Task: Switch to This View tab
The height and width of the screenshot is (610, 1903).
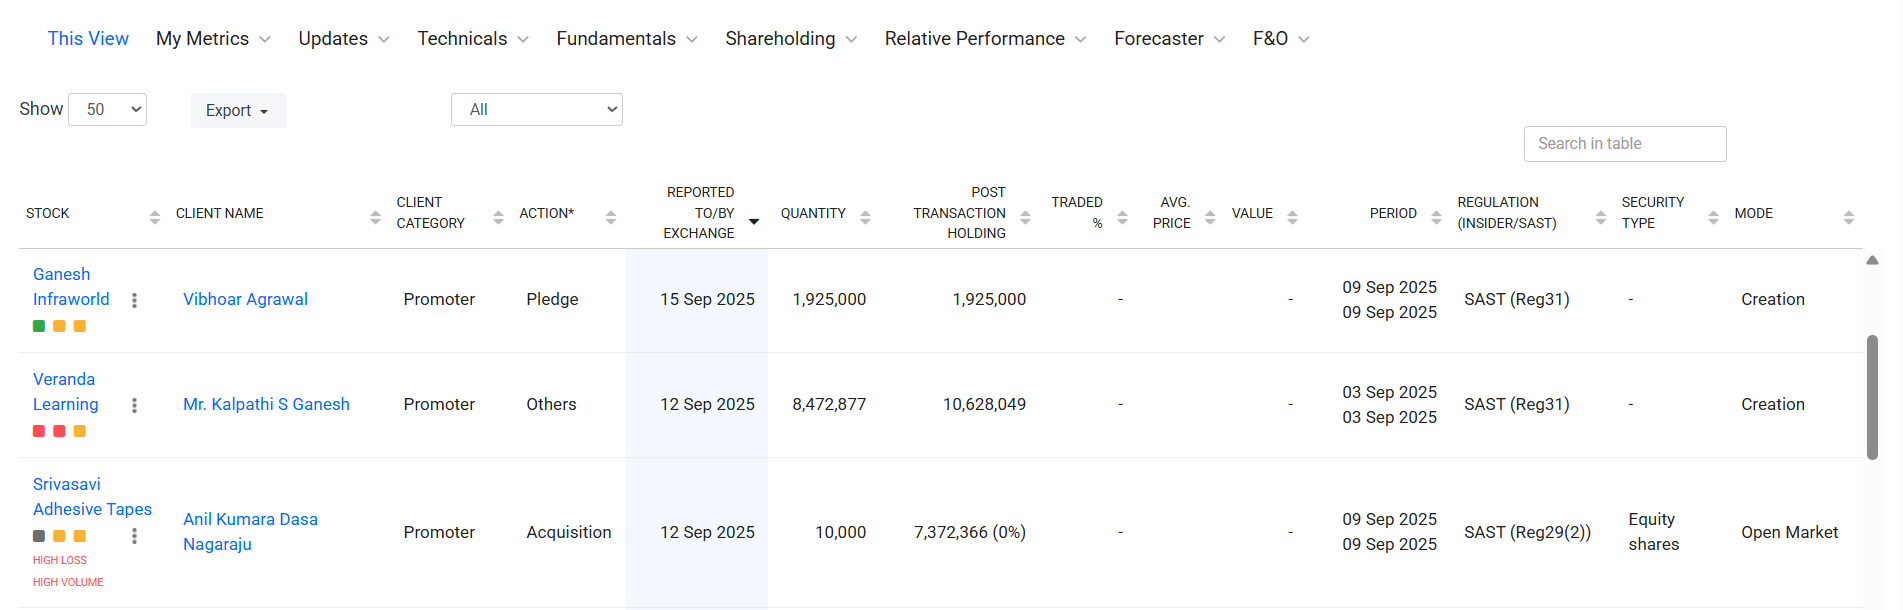Action: click(x=88, y=39)
